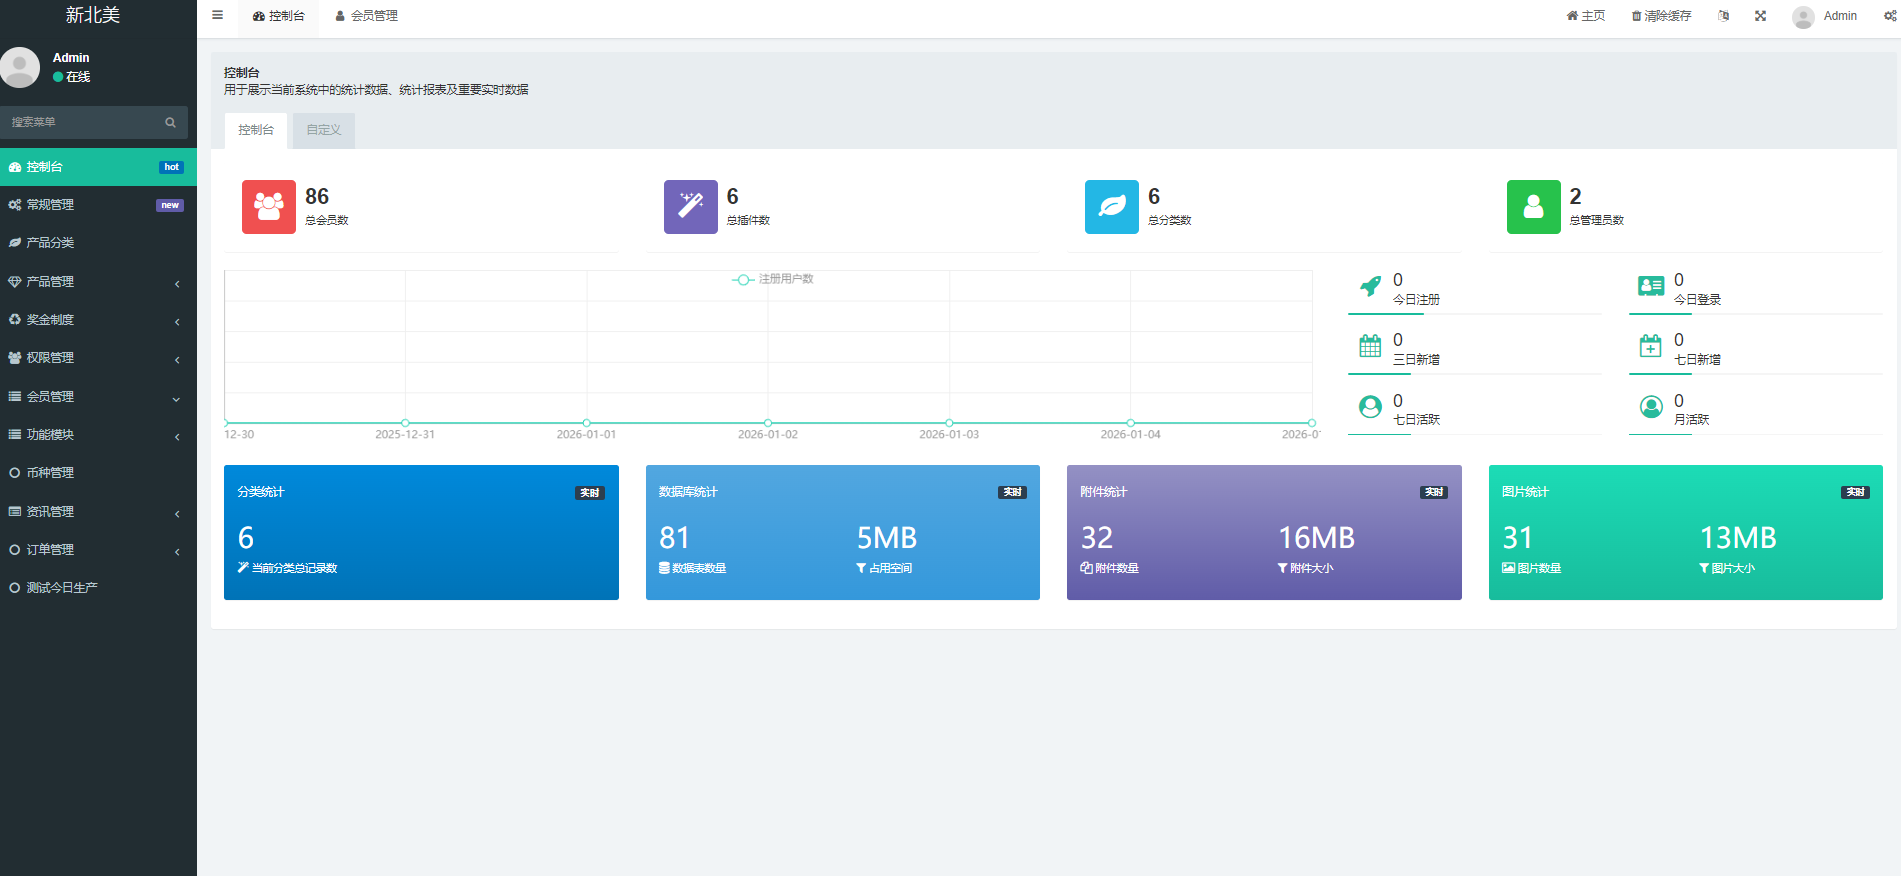Click the 清除缓存 button
Viewport: 1901px width, 876px height.
(1661, 16)
